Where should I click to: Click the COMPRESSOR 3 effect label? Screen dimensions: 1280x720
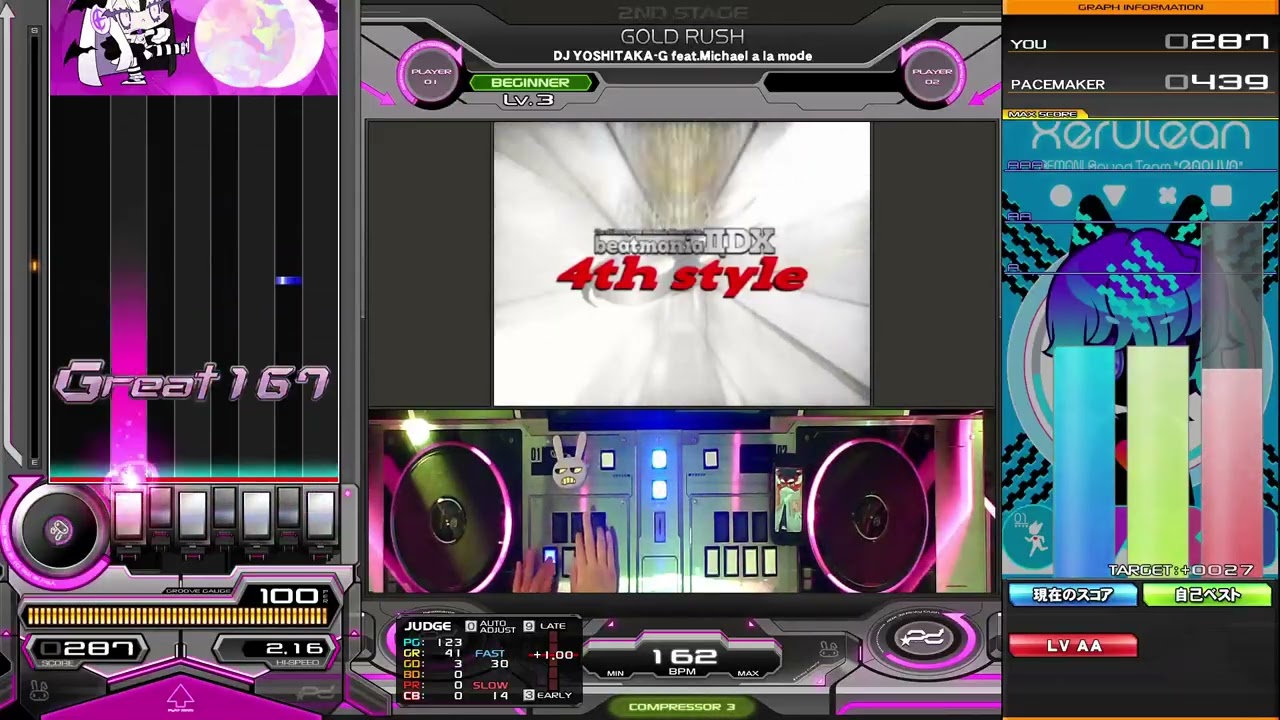(x=681, y=707)
